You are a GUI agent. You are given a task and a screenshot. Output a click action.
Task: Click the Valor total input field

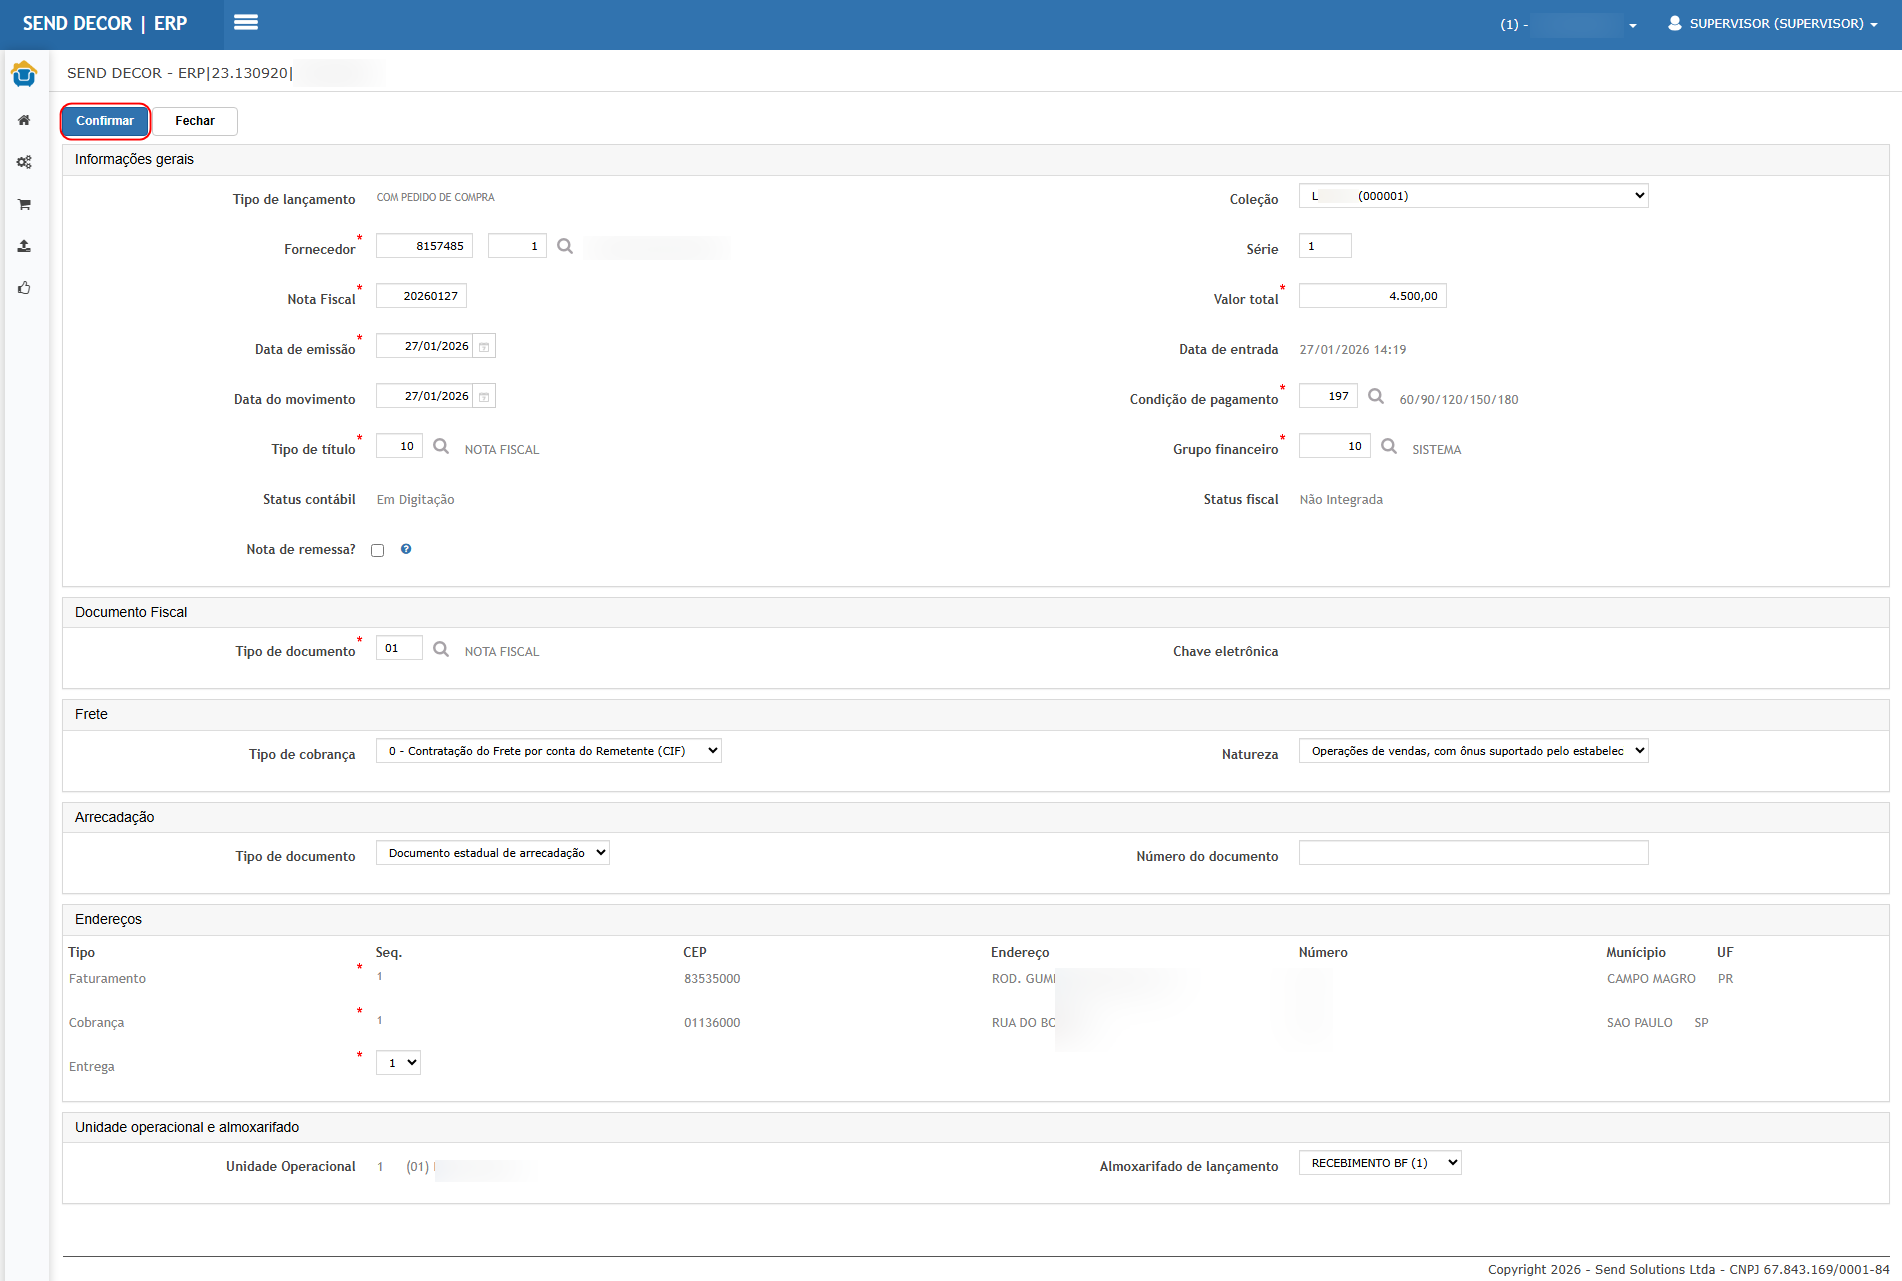(x=1372, y=296)
